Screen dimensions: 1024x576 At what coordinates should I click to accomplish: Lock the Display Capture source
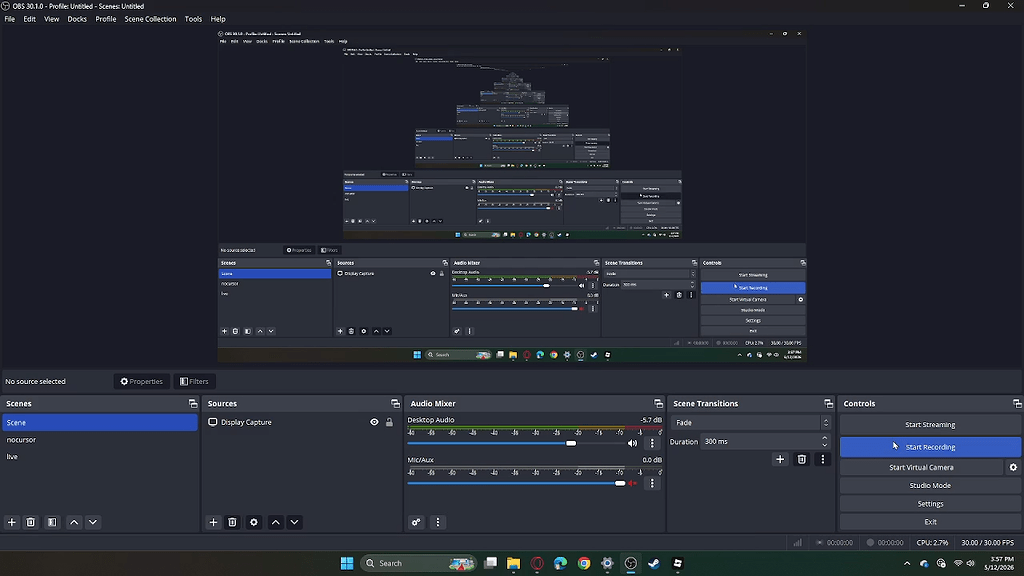coord(389,423)
